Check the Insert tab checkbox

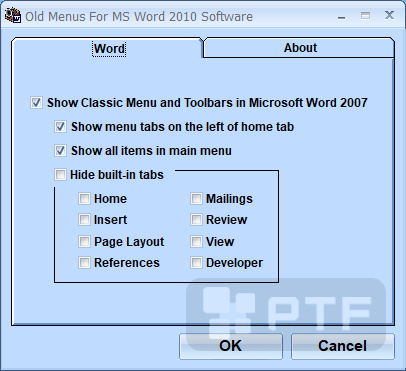pos(84,220)
